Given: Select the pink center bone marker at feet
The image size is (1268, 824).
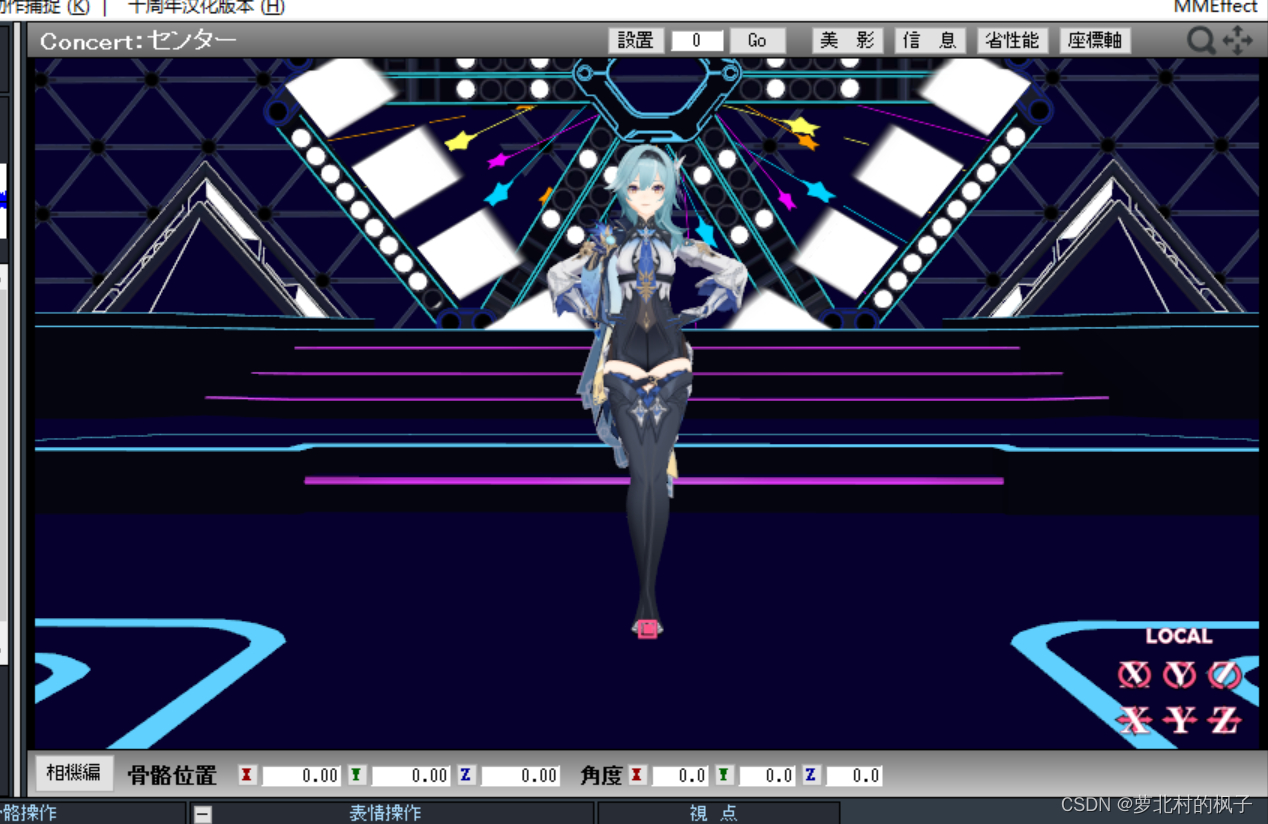Looking at the screenshot, I should (x=647, y=628).
